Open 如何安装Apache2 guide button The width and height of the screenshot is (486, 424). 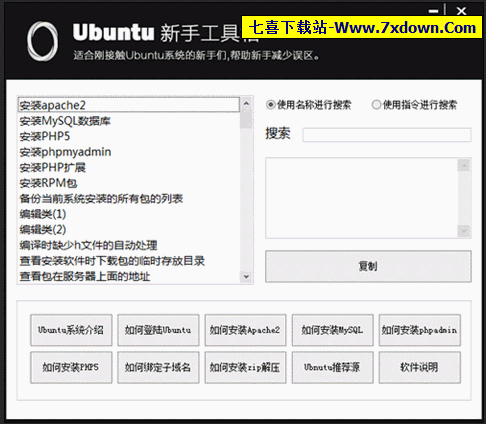point(245,330)
